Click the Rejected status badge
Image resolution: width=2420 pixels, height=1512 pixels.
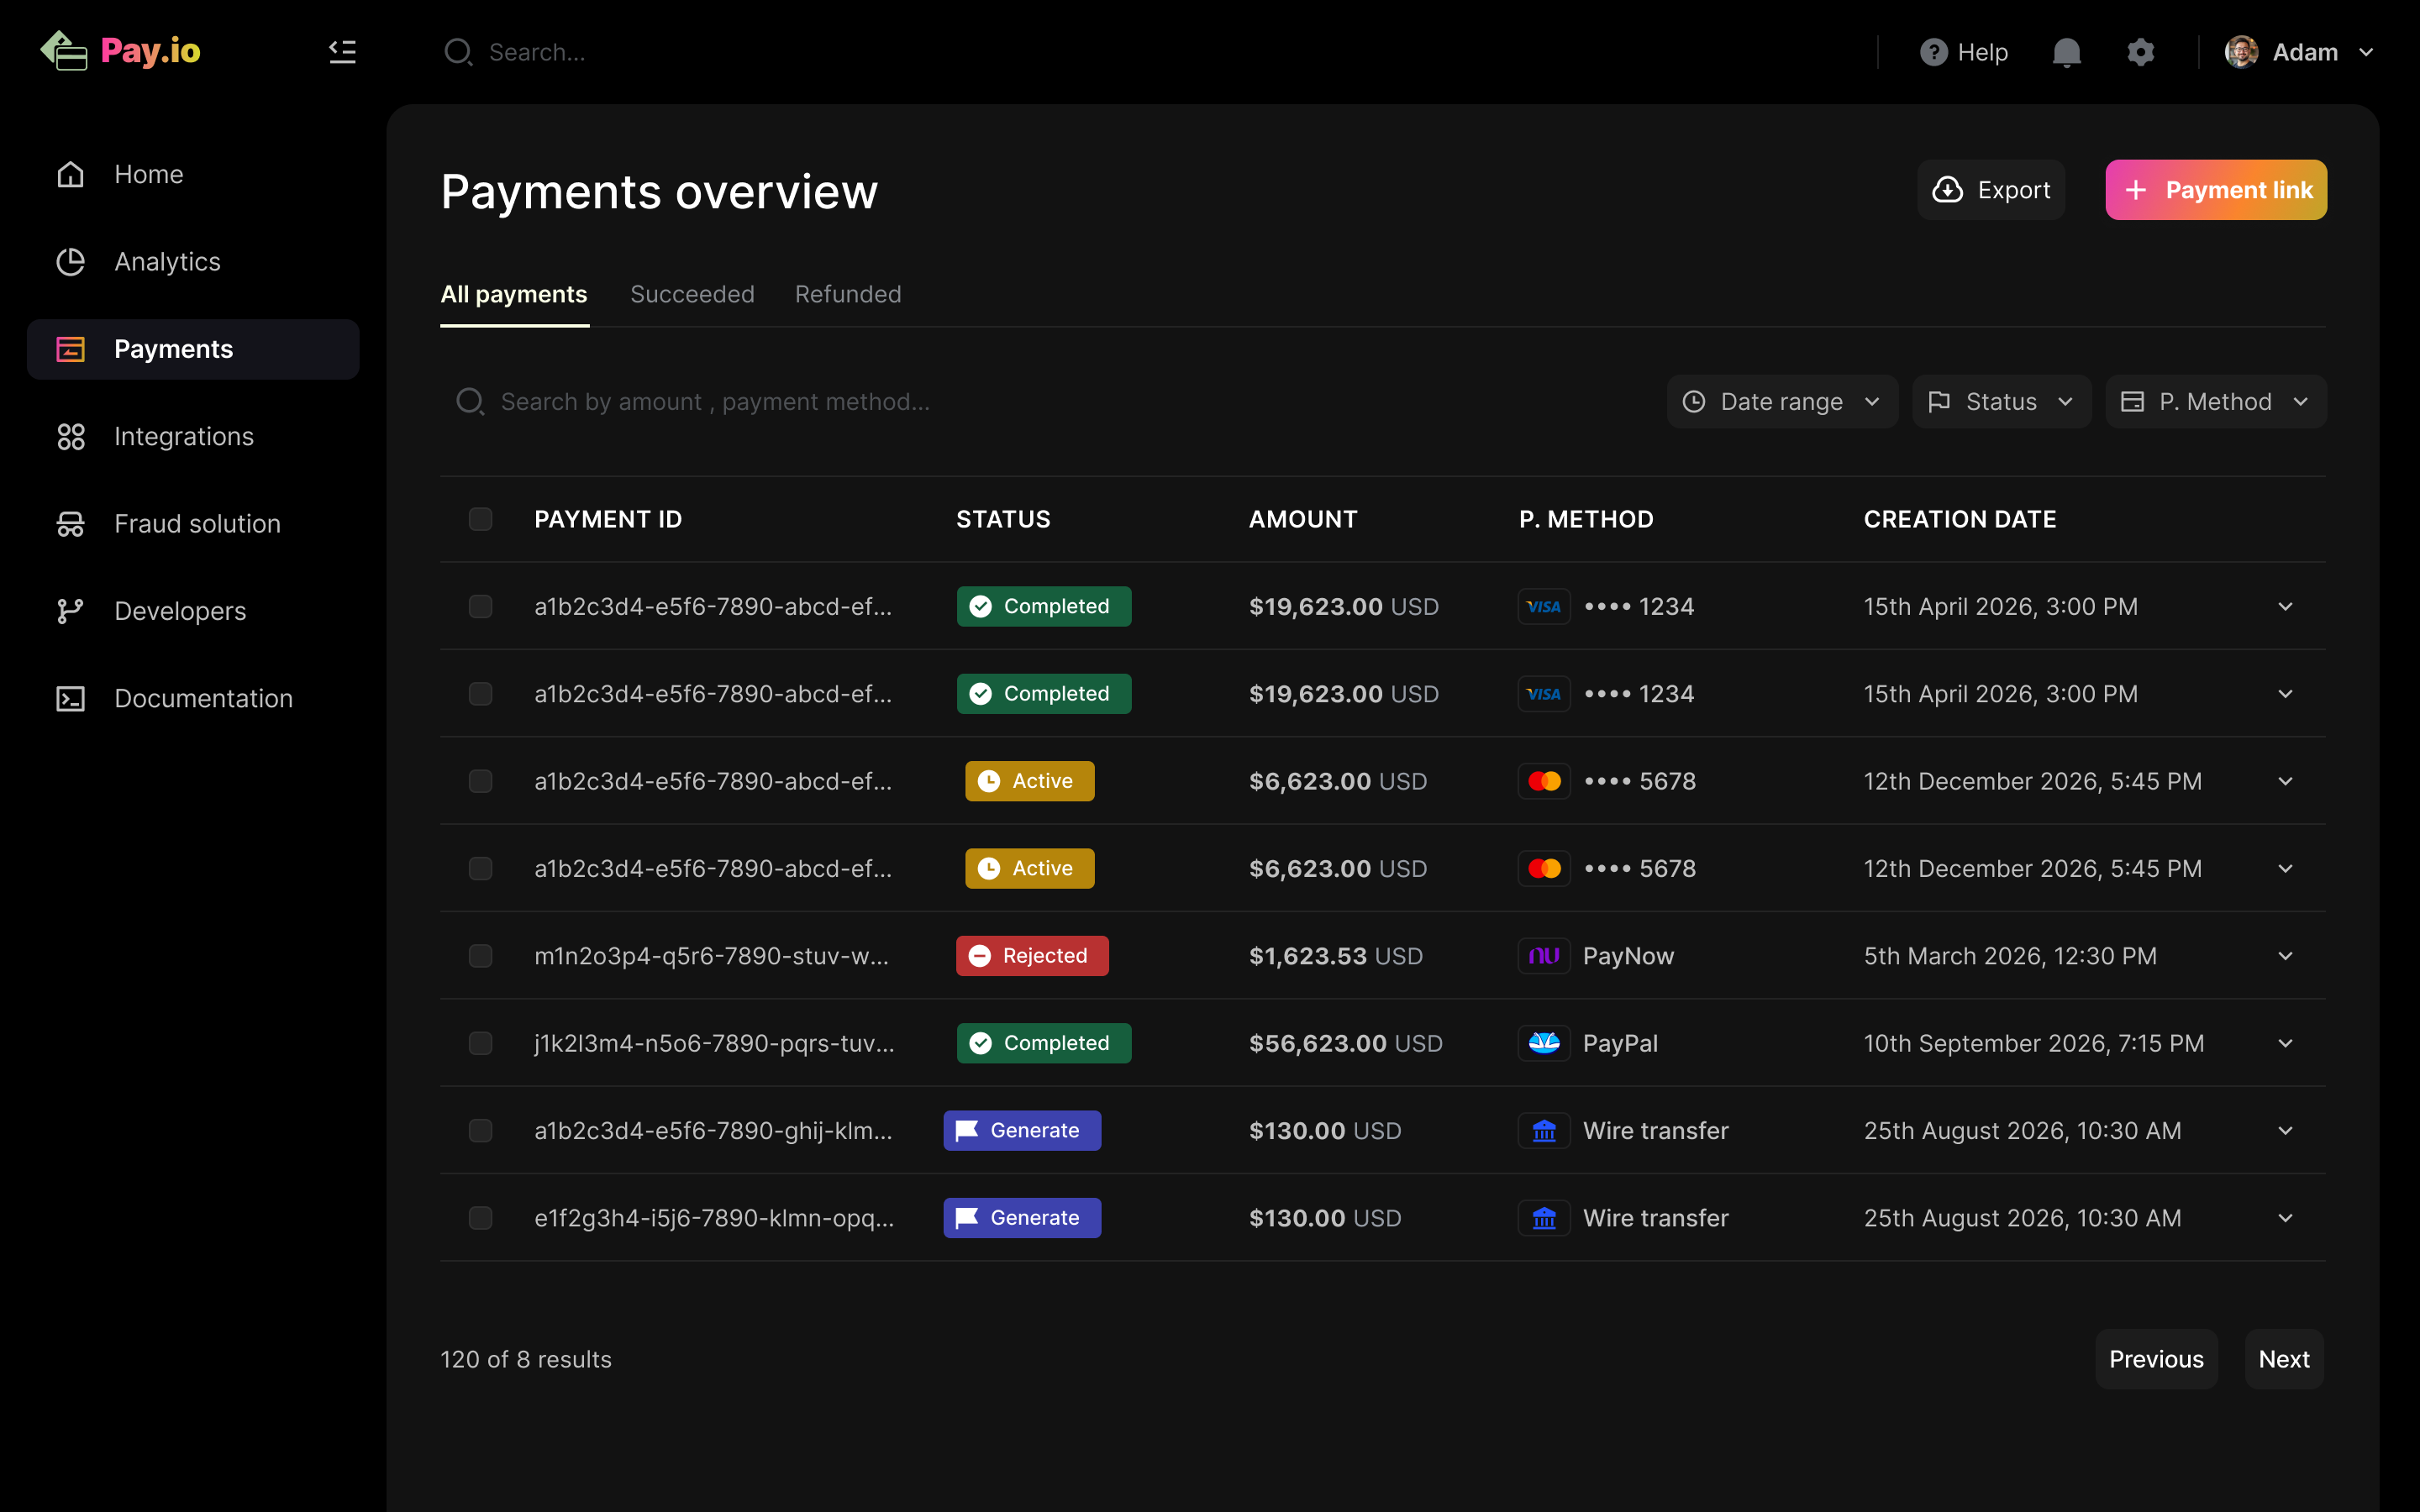pyautogui.click(x=1032, y=956)
